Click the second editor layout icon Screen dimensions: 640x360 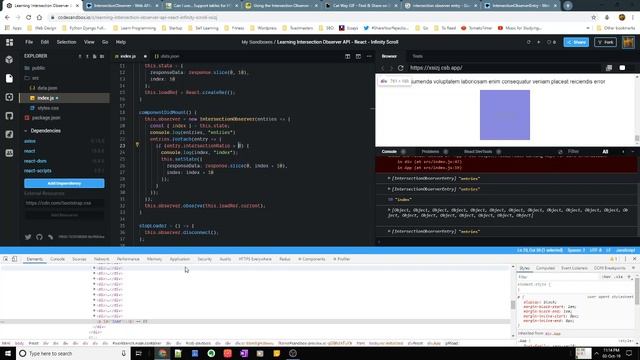[358, 56]
